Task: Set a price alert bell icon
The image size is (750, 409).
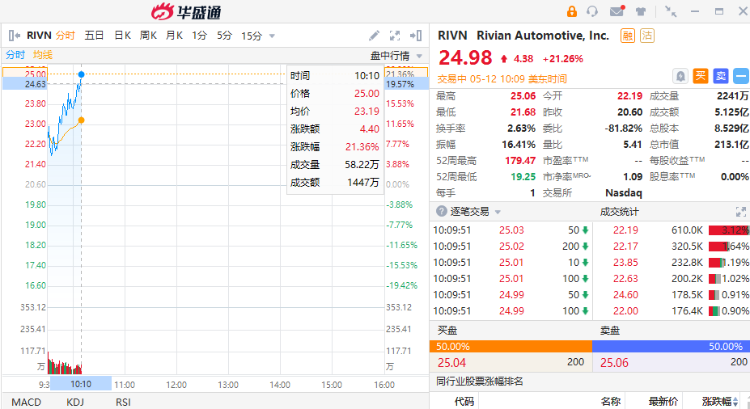Action: click(680, 76)
